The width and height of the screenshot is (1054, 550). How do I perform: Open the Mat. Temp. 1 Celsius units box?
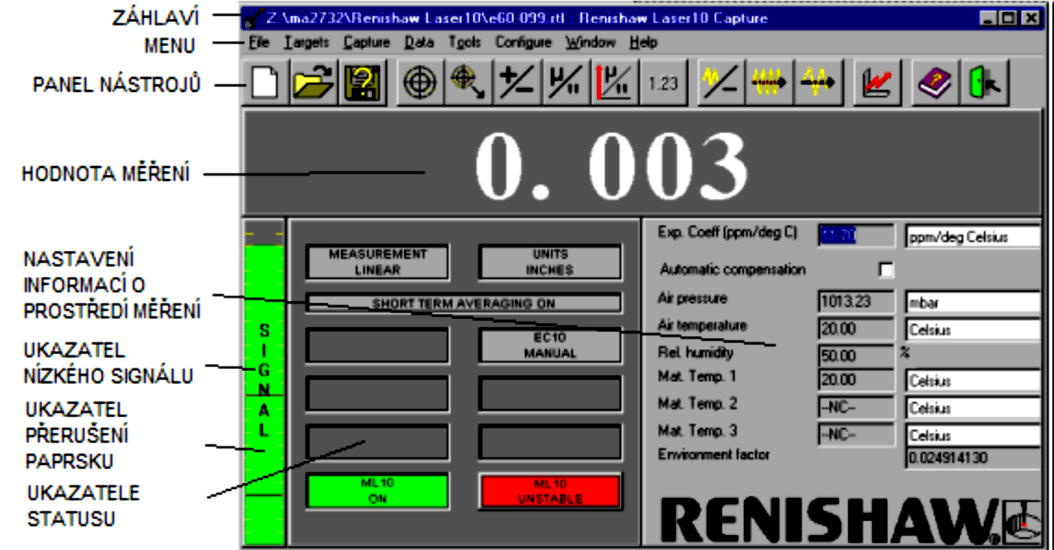coord(972,381)
